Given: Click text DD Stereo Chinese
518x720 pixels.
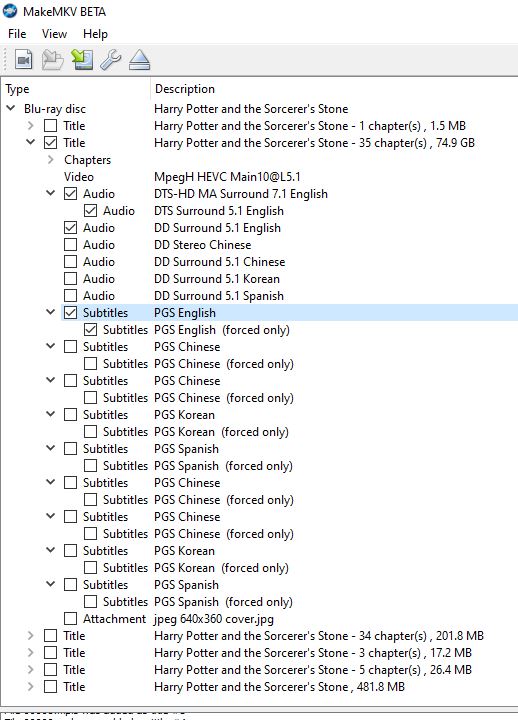Looking at the screenshot, I should click(x=203, y=245).
